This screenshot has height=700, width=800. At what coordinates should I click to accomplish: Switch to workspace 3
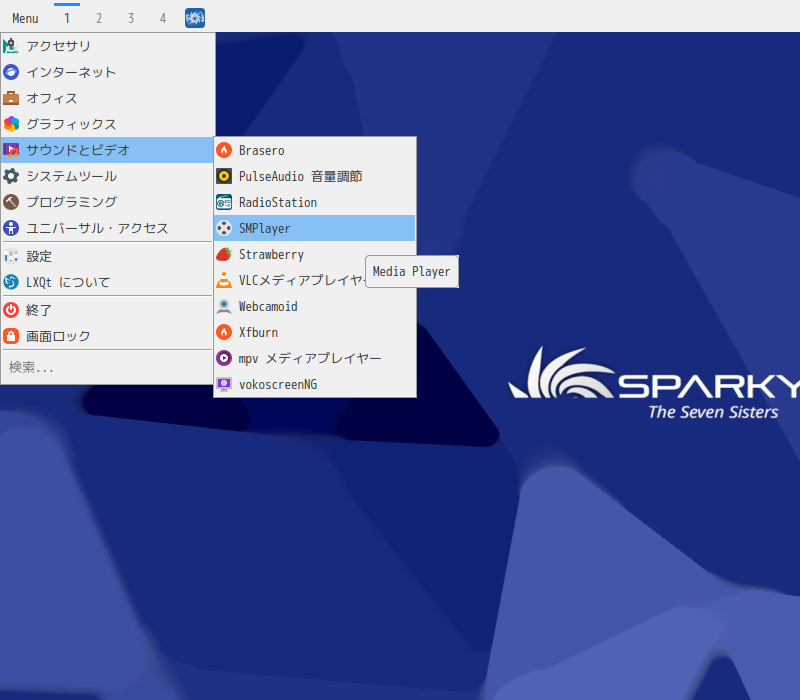[x=131, y=18]
